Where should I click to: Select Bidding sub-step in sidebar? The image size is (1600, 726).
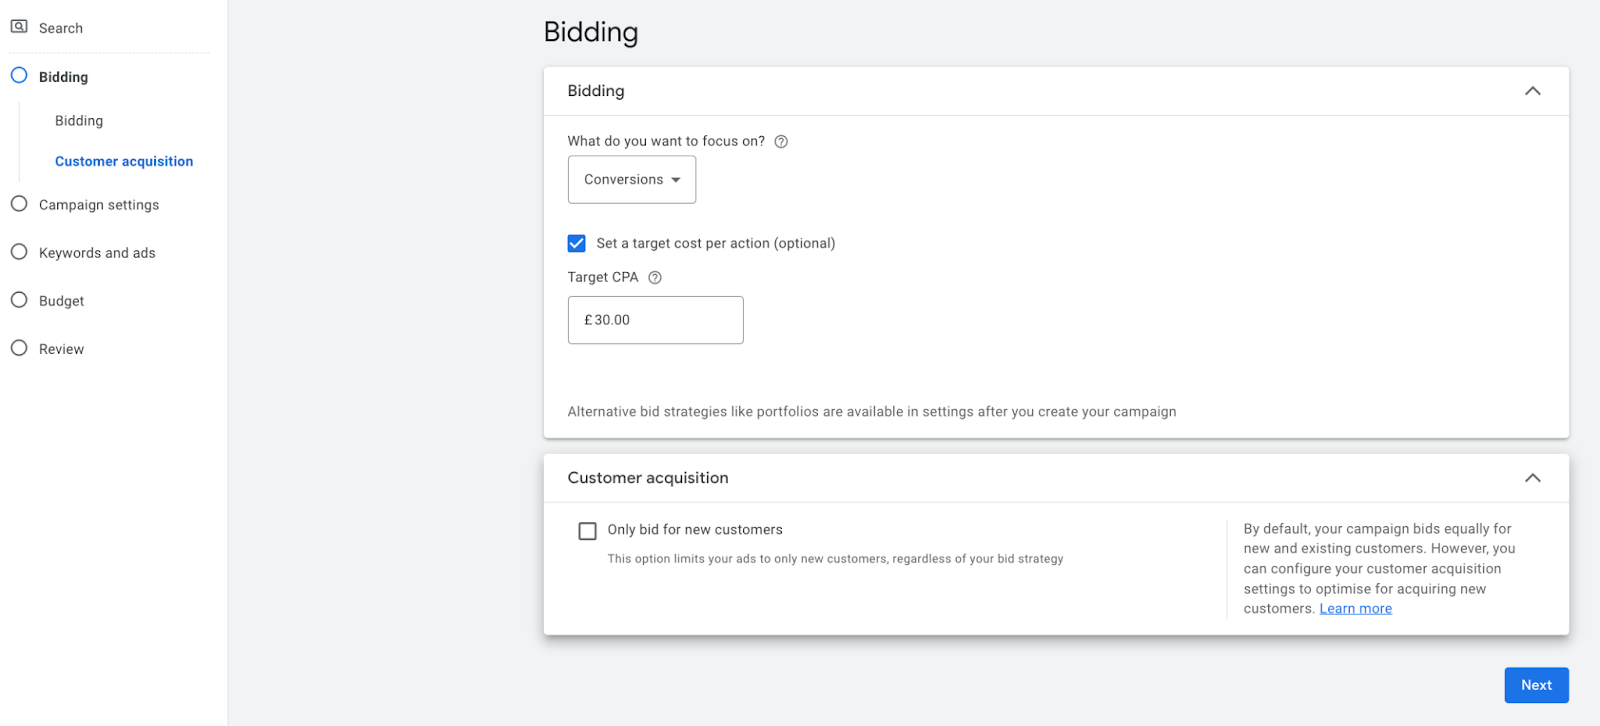(79, 121)
